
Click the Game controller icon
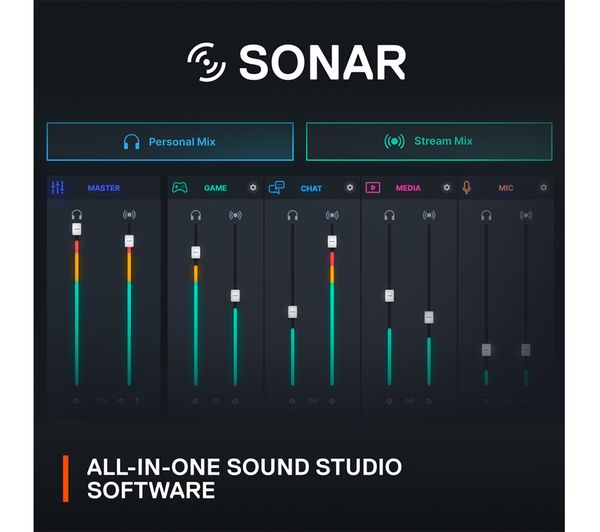(x=179, y=187)
